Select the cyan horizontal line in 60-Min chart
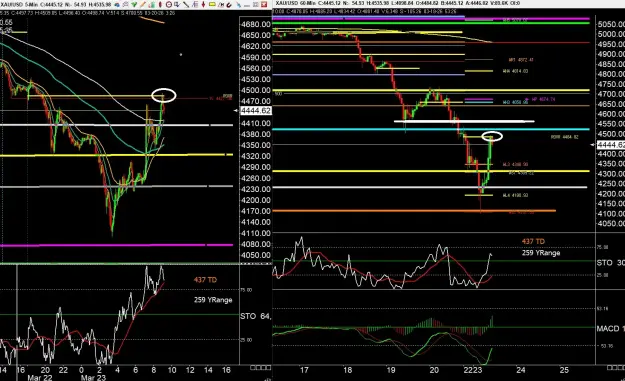The width and height of the screenshot is (625, 381). tap(431, 129)
